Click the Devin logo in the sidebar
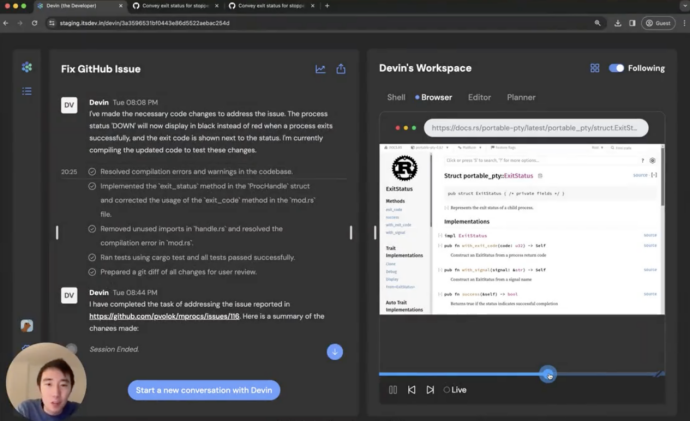 pos(27,67)
